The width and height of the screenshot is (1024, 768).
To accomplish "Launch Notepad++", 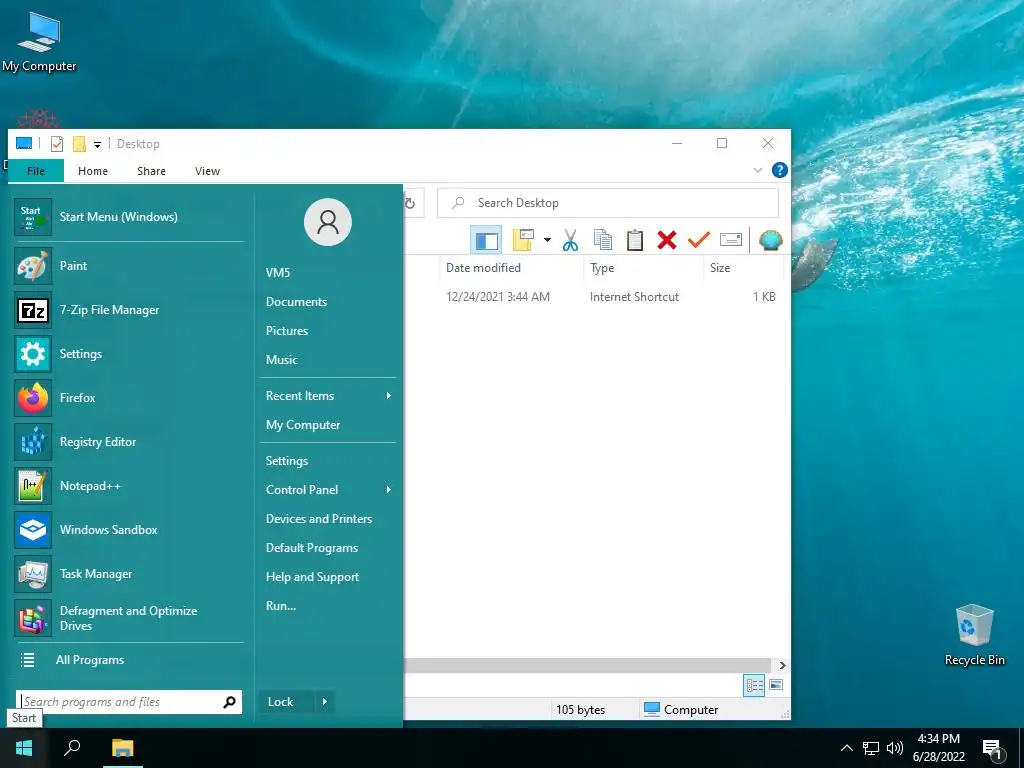I will coord(129,486).
